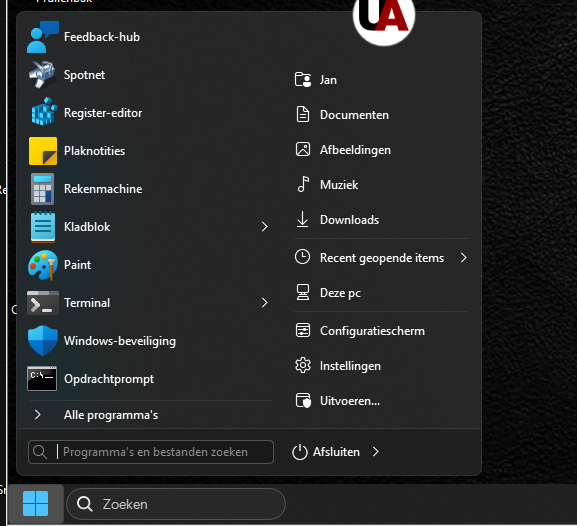Image resolution: width=577 pixels, height=526 pixels.
Task: Open the Feedback-hub app icon
Action: click(43, 37)
